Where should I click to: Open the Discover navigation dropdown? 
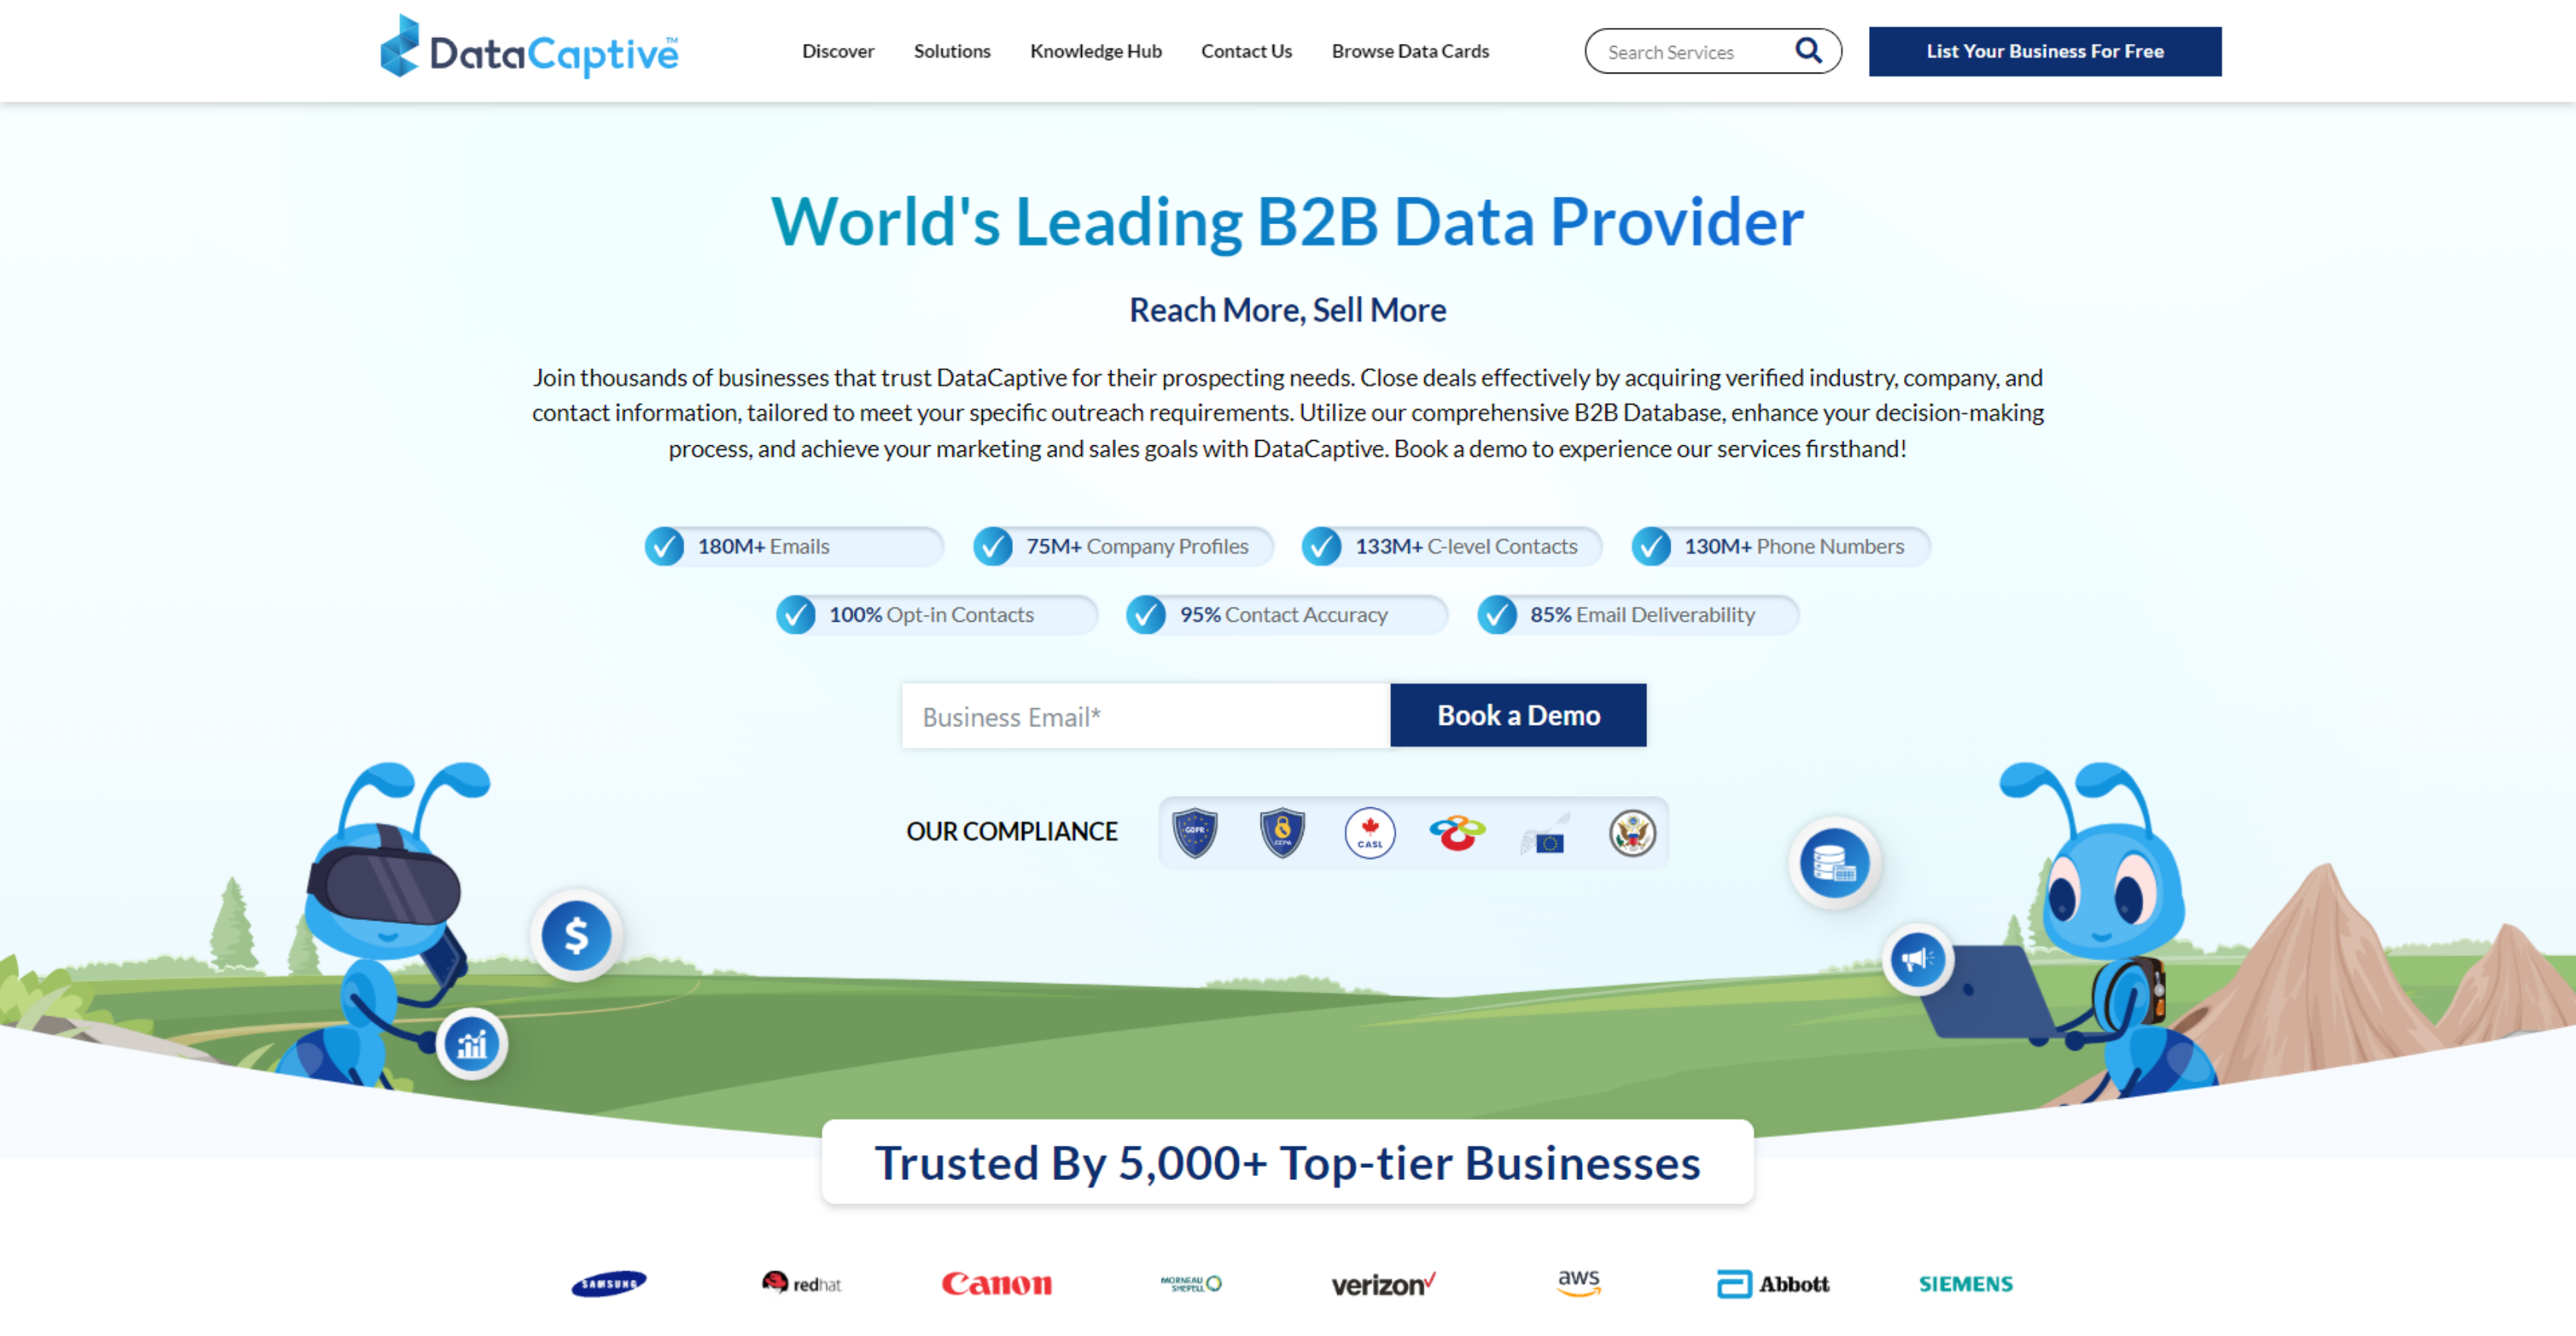[838, 49]
